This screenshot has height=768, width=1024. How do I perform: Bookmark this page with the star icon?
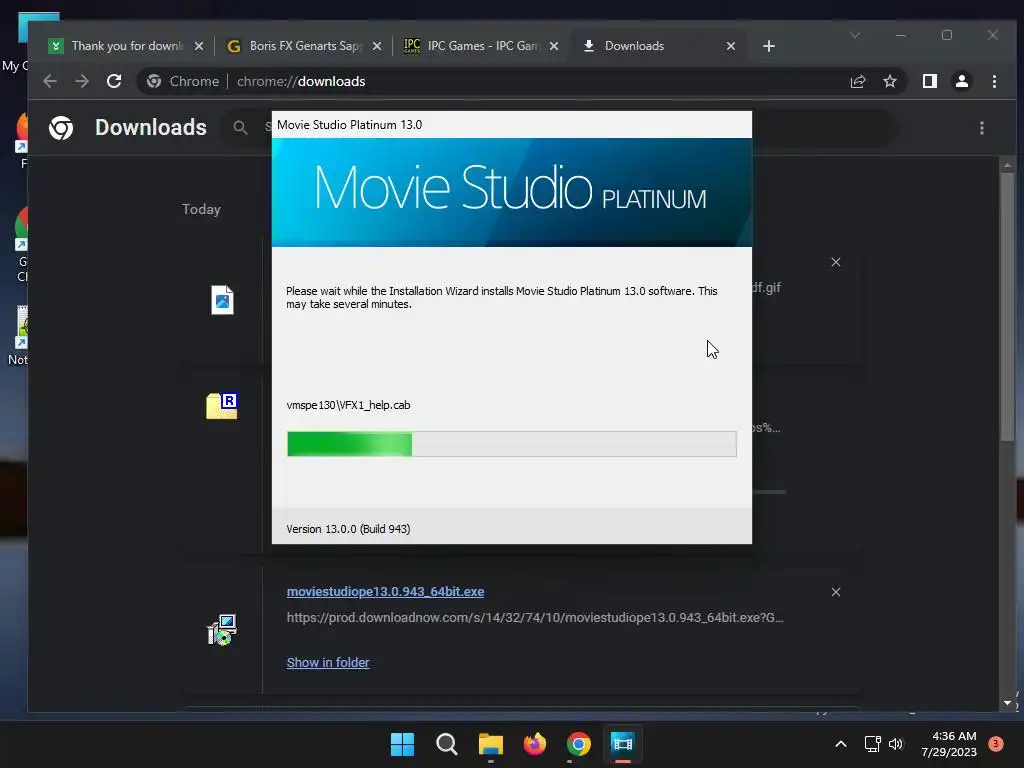[889, 81]
